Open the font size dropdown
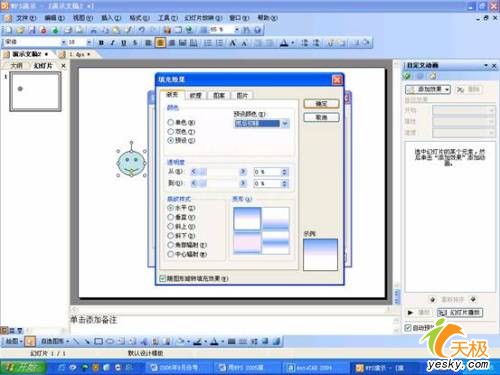500x375 pixels. (x=89, y=42)
